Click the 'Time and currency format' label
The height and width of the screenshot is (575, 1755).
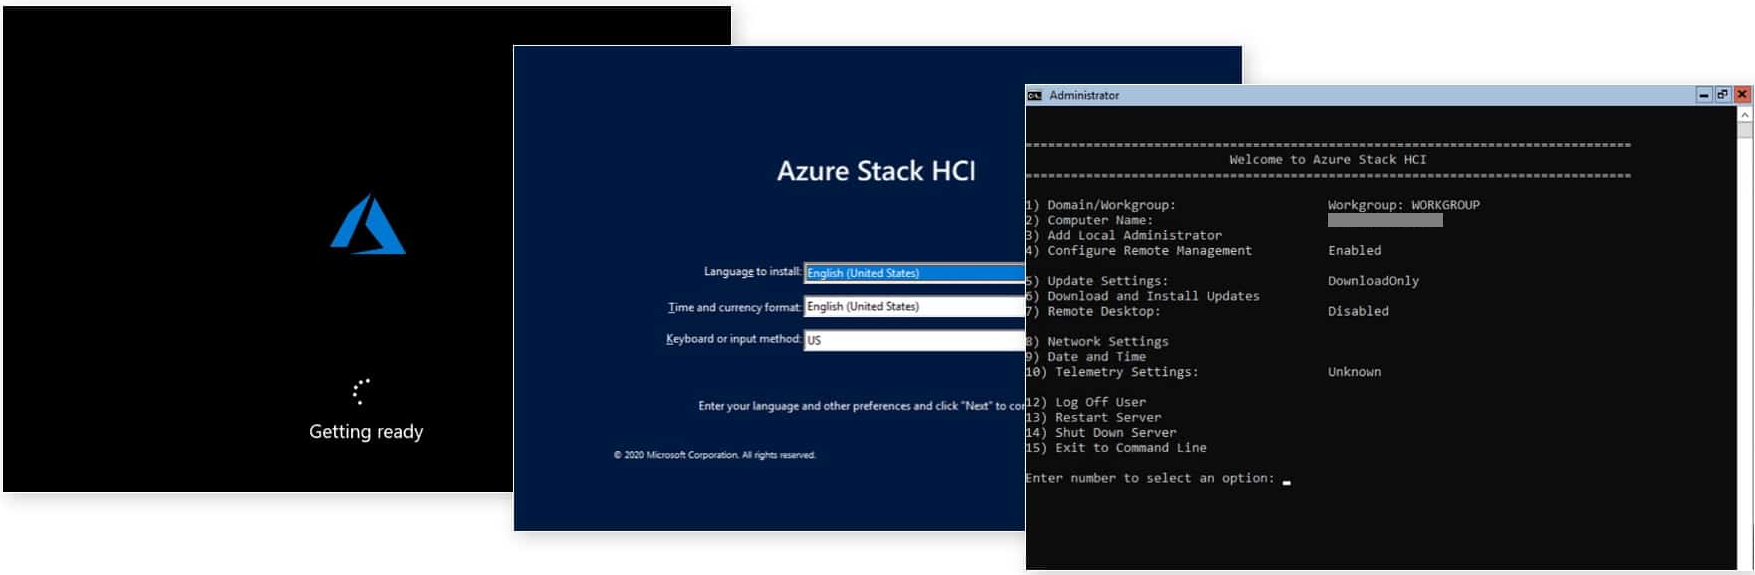(734, 307)
